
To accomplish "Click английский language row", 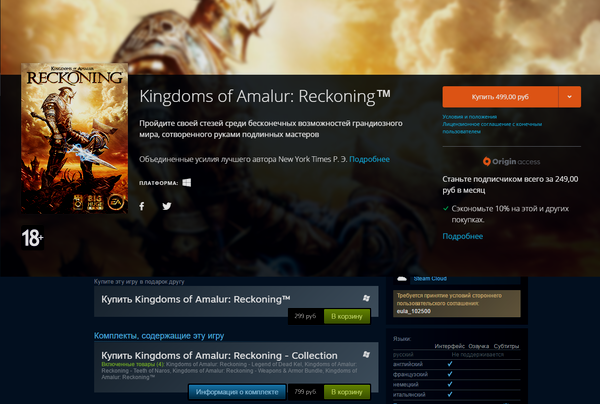I will pos(457,364).
